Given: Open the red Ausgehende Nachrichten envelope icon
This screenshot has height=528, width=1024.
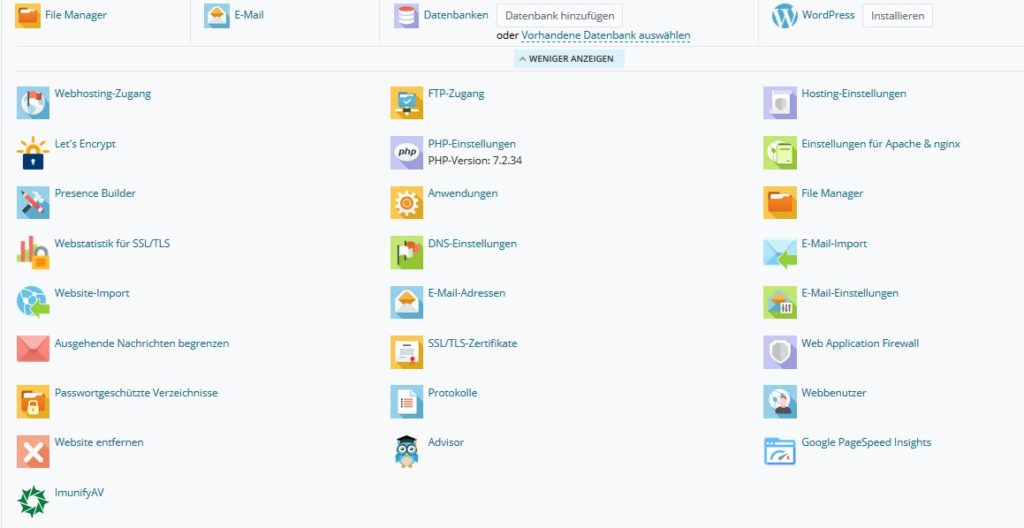Looking at the screenshot, I should point(33,349).
